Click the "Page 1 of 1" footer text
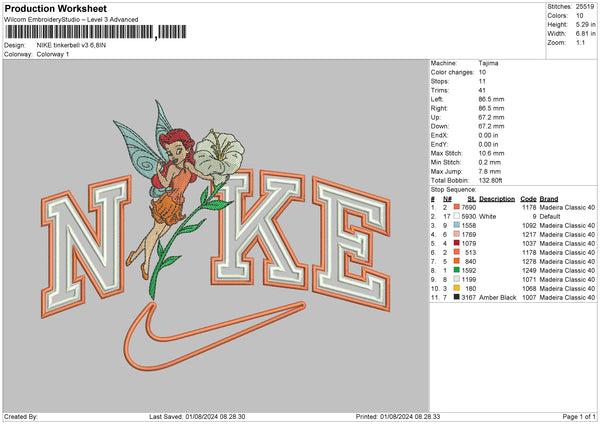The width and height of the screenshot is (600, 424). [x=579, y=416]
